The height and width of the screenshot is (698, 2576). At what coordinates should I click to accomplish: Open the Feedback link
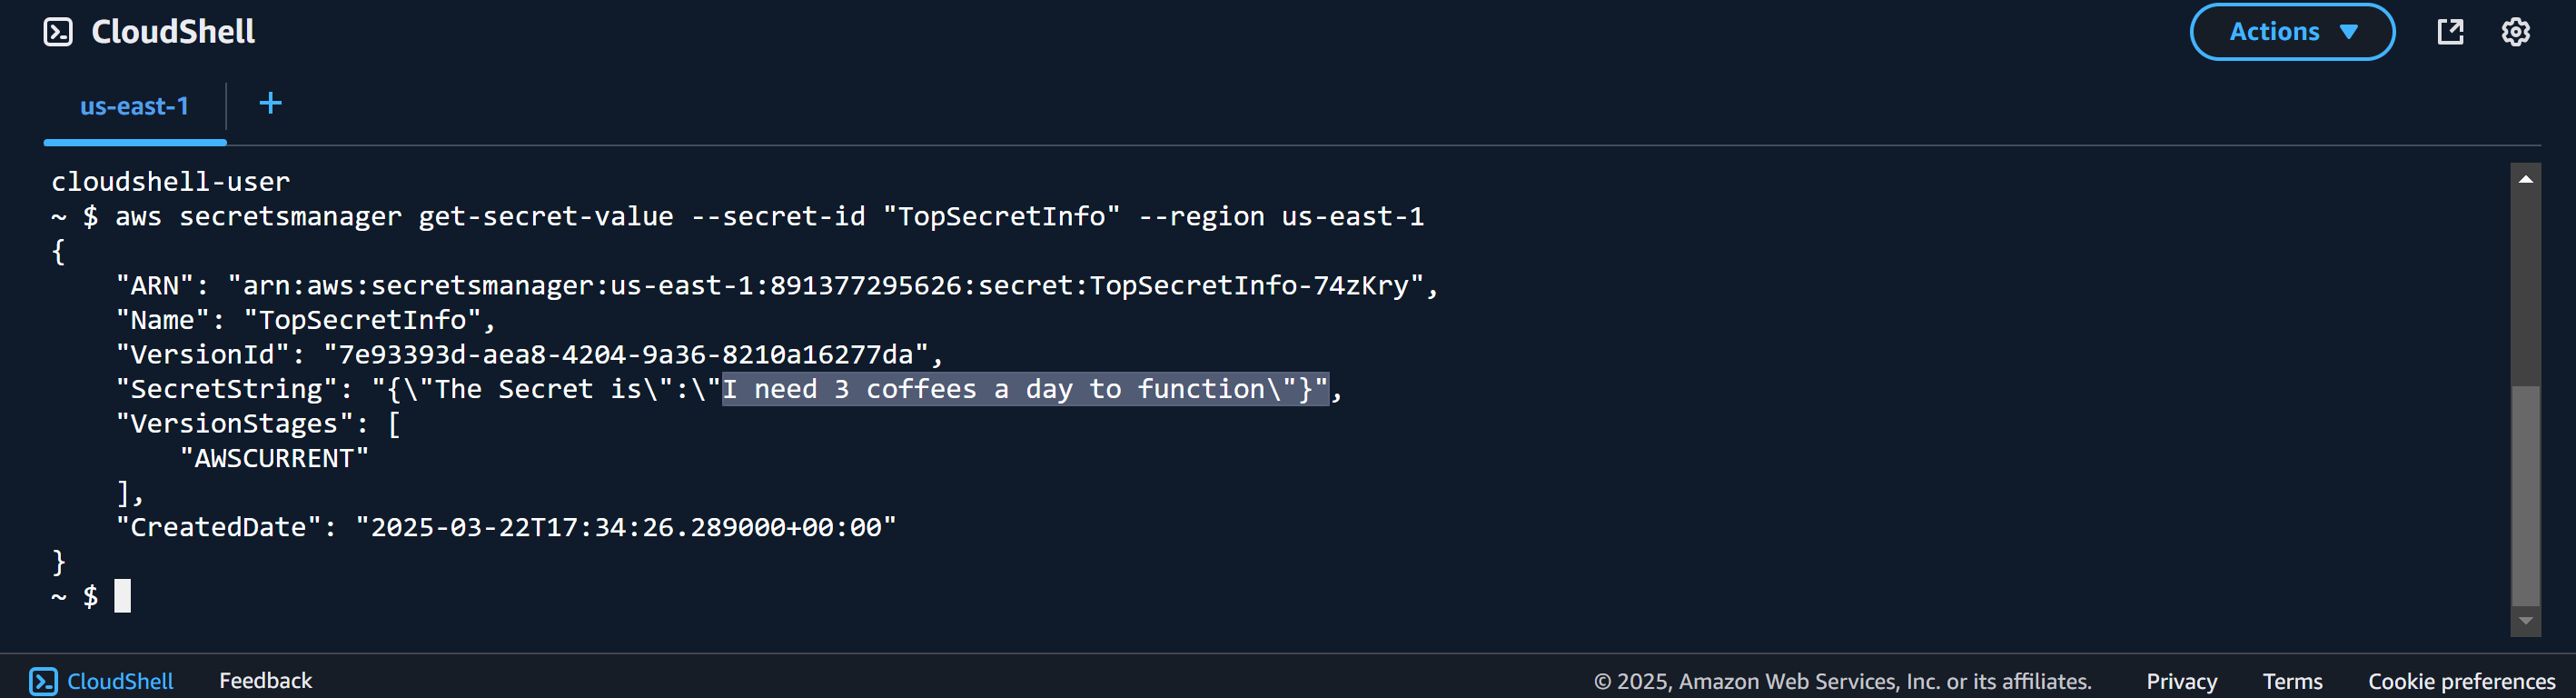point(265,681)
